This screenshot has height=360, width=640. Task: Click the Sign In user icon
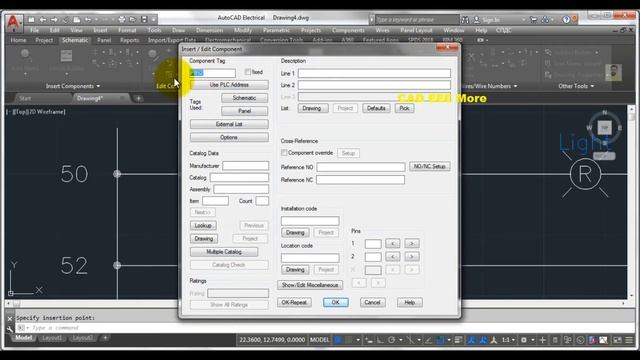[476, 20]
